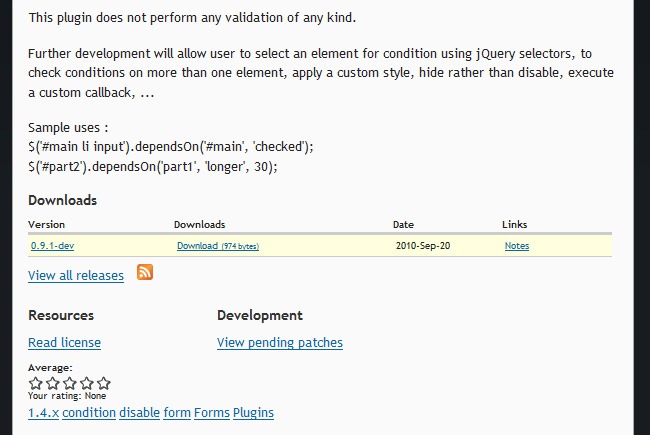The height and width of the screenshot is (435, 650).
Task: Open the 0.9.1-dev version link
Action: tap(51, 246)
